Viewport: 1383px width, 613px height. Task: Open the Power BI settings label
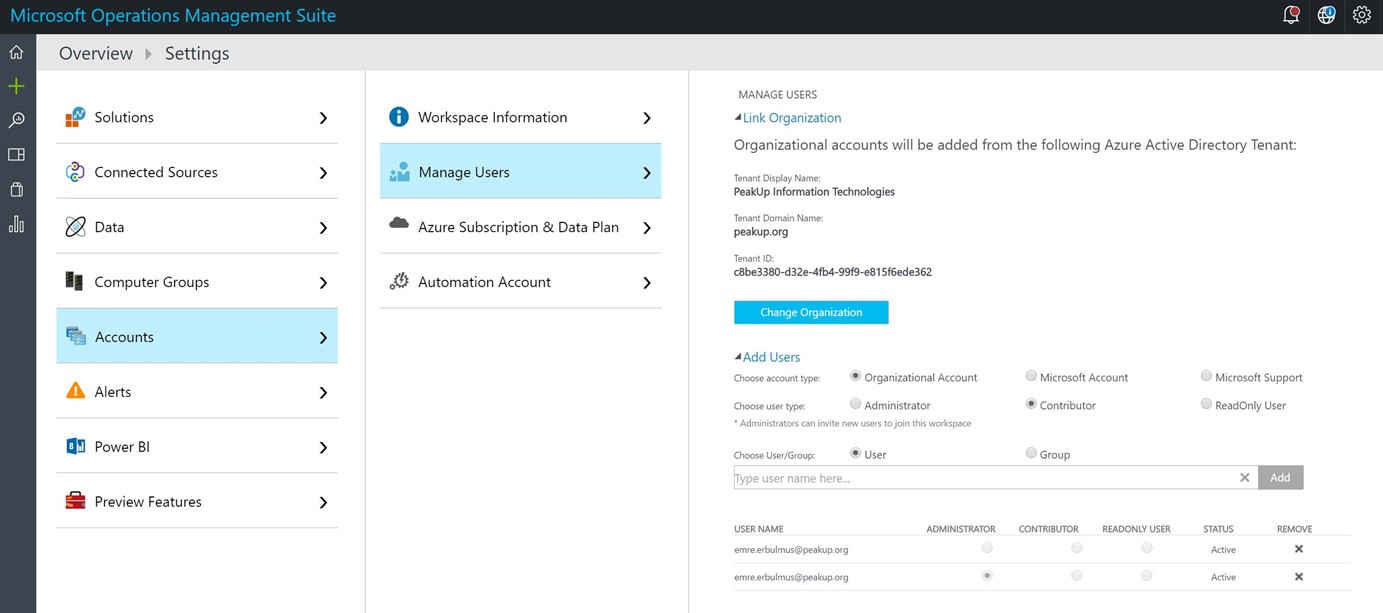point(122,447)
